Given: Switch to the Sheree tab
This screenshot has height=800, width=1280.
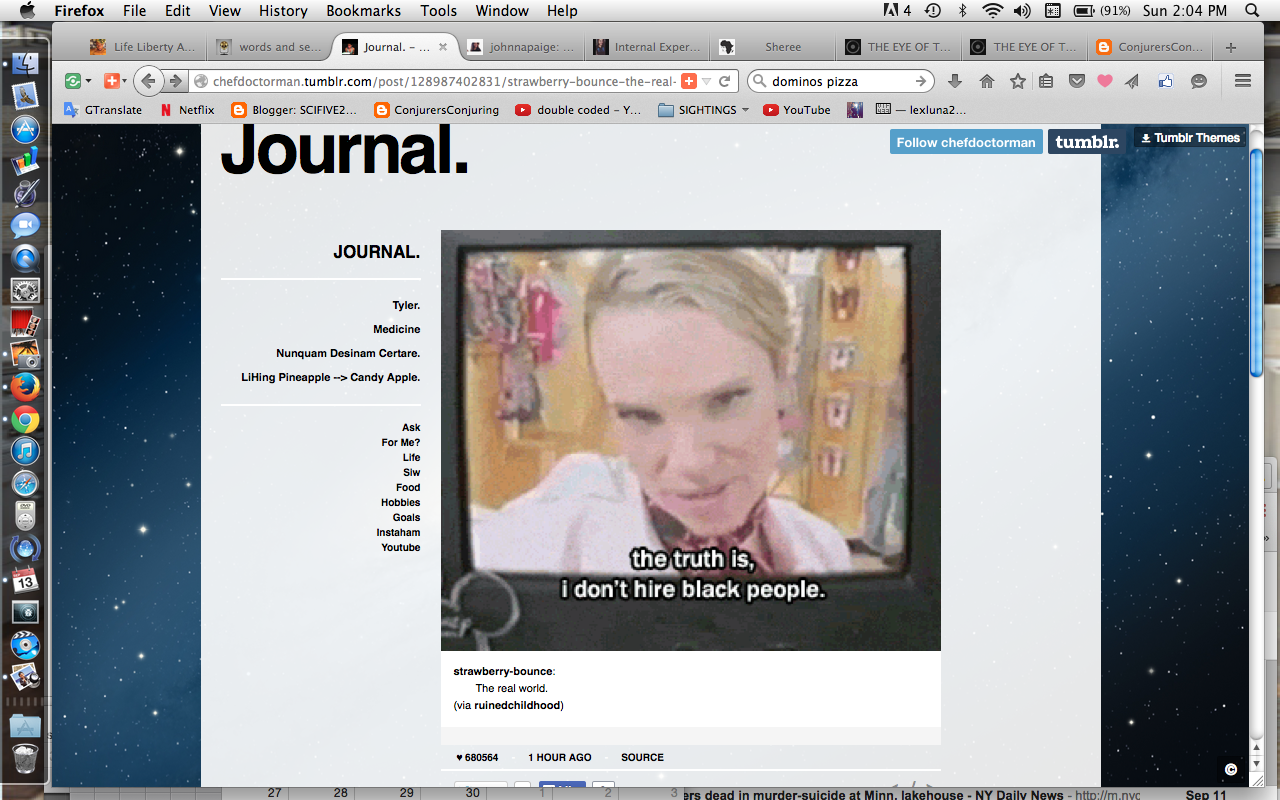Looking at the screenshot, I should (772, 47).
